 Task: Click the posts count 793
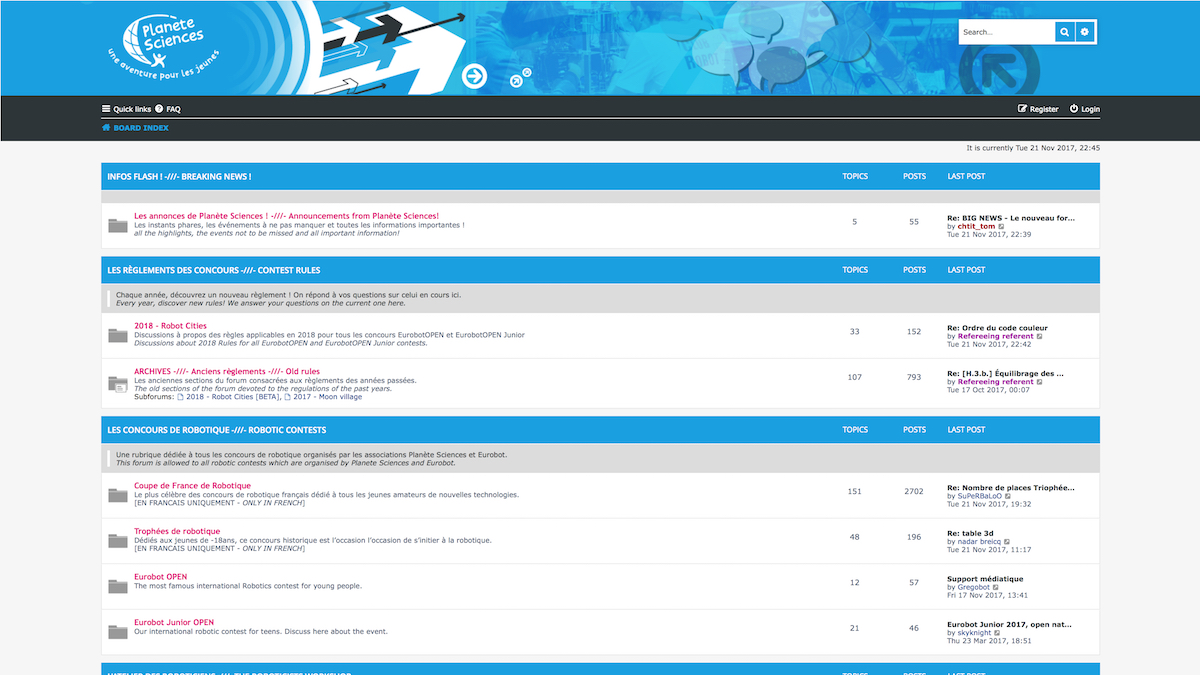914,377
